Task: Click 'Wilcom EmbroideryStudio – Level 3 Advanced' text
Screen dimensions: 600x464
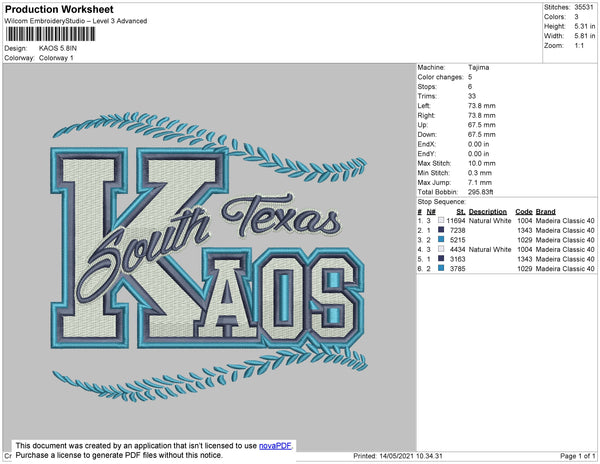Action: pos(76,21)
